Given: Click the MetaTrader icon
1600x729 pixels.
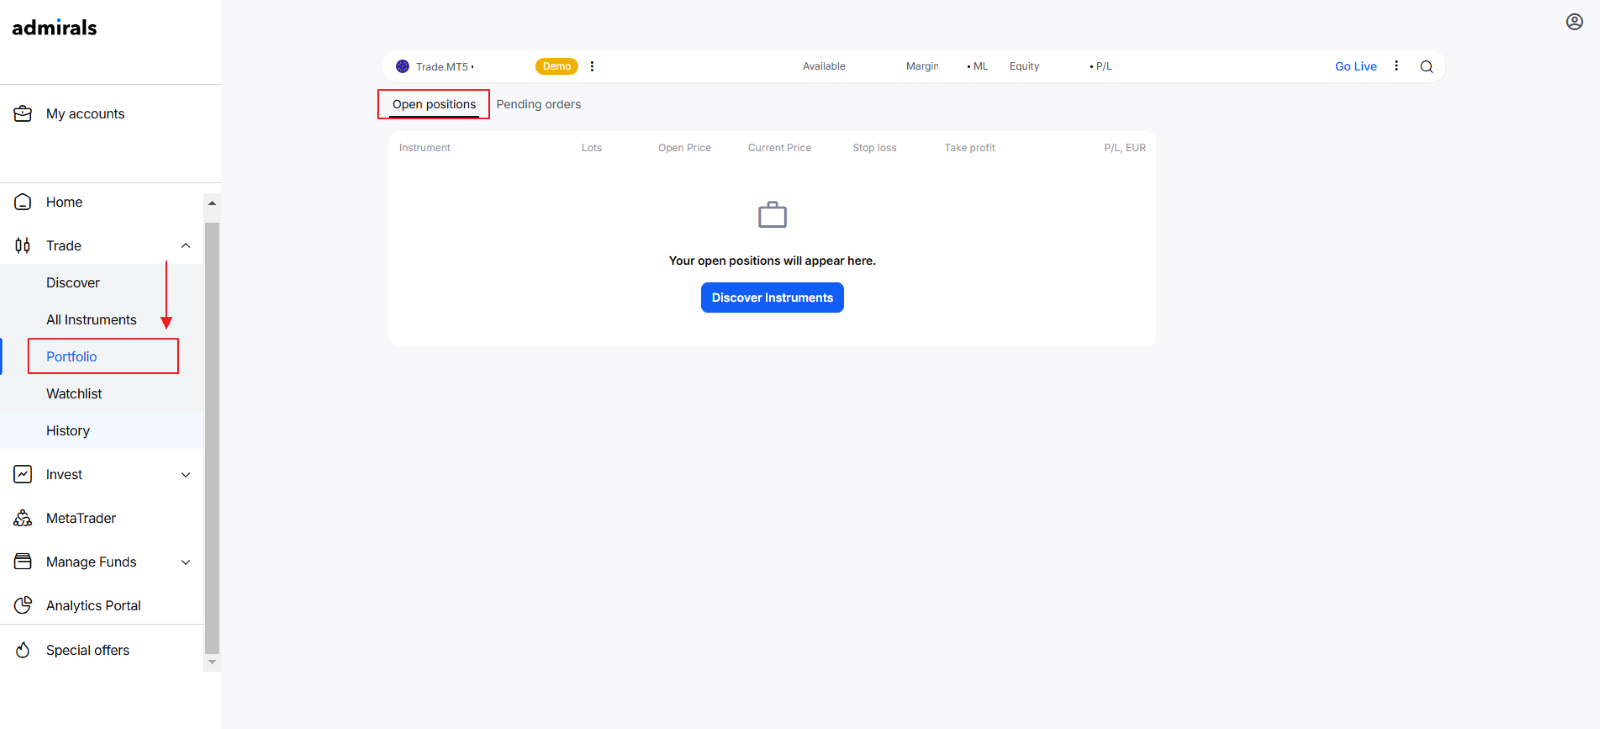Looking at the screenshot, I should [23, 518].
